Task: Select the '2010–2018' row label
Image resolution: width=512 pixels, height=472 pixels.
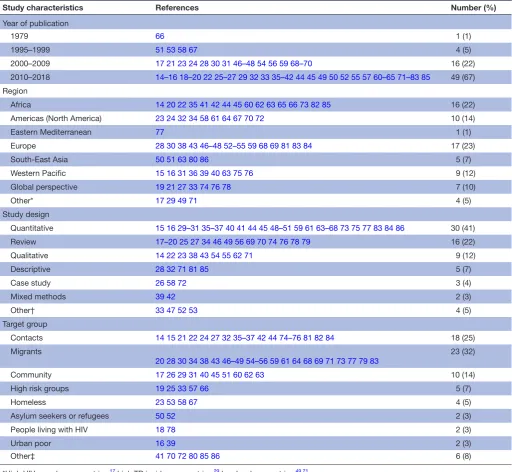Action: (30, 77)
